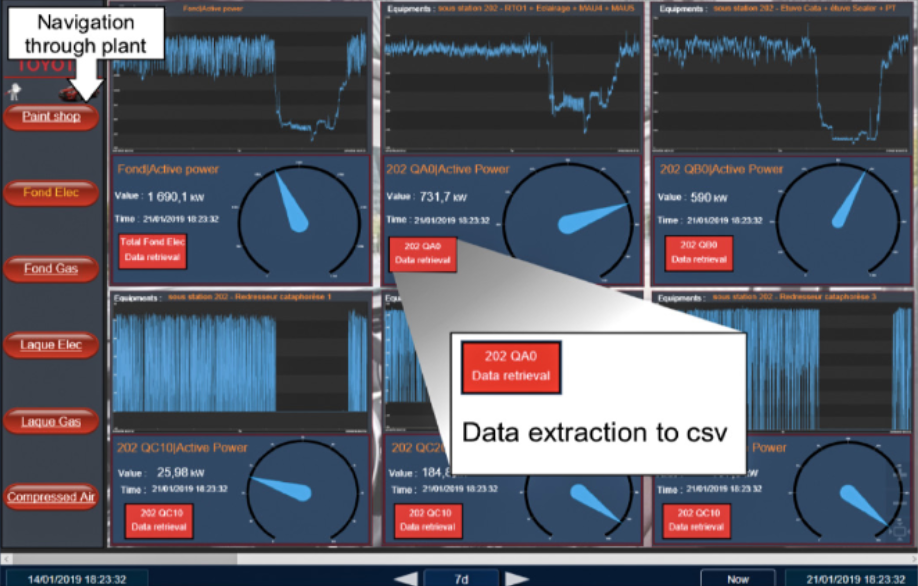Viewport: 918px width, 586px height.
Task: Jump to current time with Now button
Action: (x=738, y=579)
